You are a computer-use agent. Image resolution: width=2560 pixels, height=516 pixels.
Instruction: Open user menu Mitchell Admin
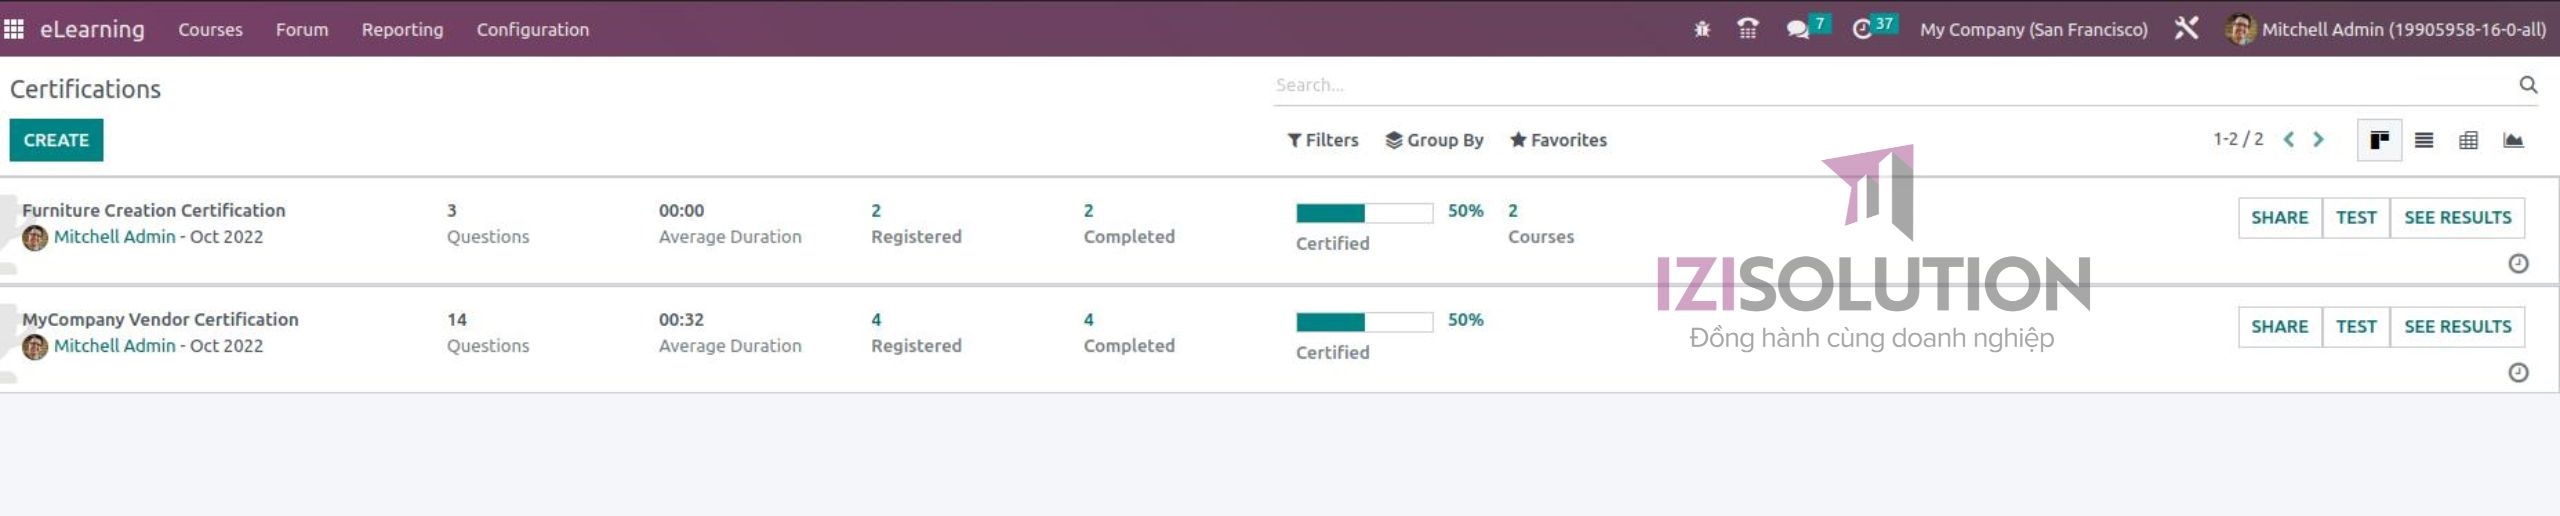2385,29
